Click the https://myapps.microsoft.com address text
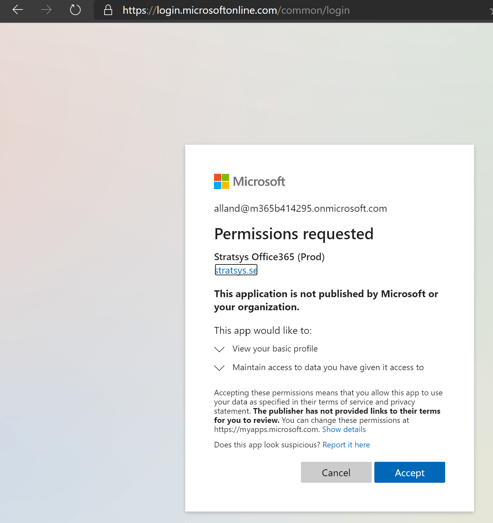 click(267, 429)
